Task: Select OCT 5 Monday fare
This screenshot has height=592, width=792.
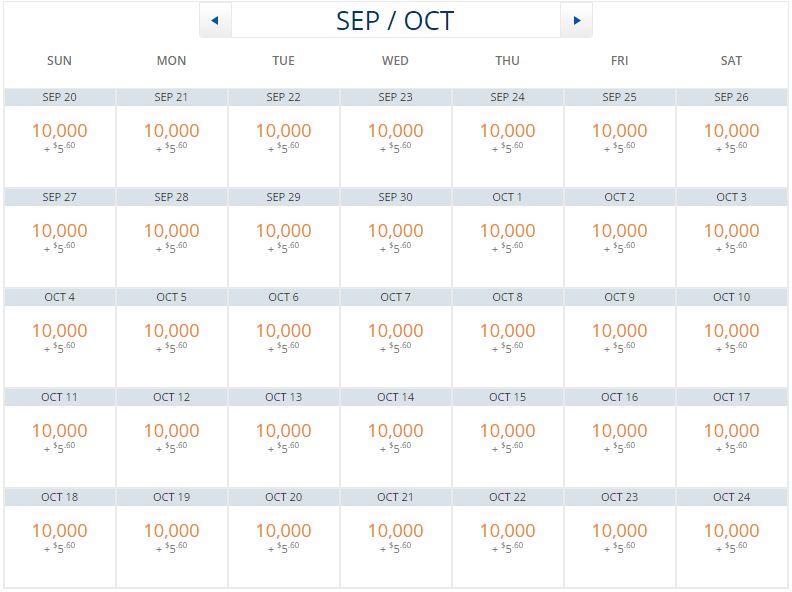Action: 172,337
